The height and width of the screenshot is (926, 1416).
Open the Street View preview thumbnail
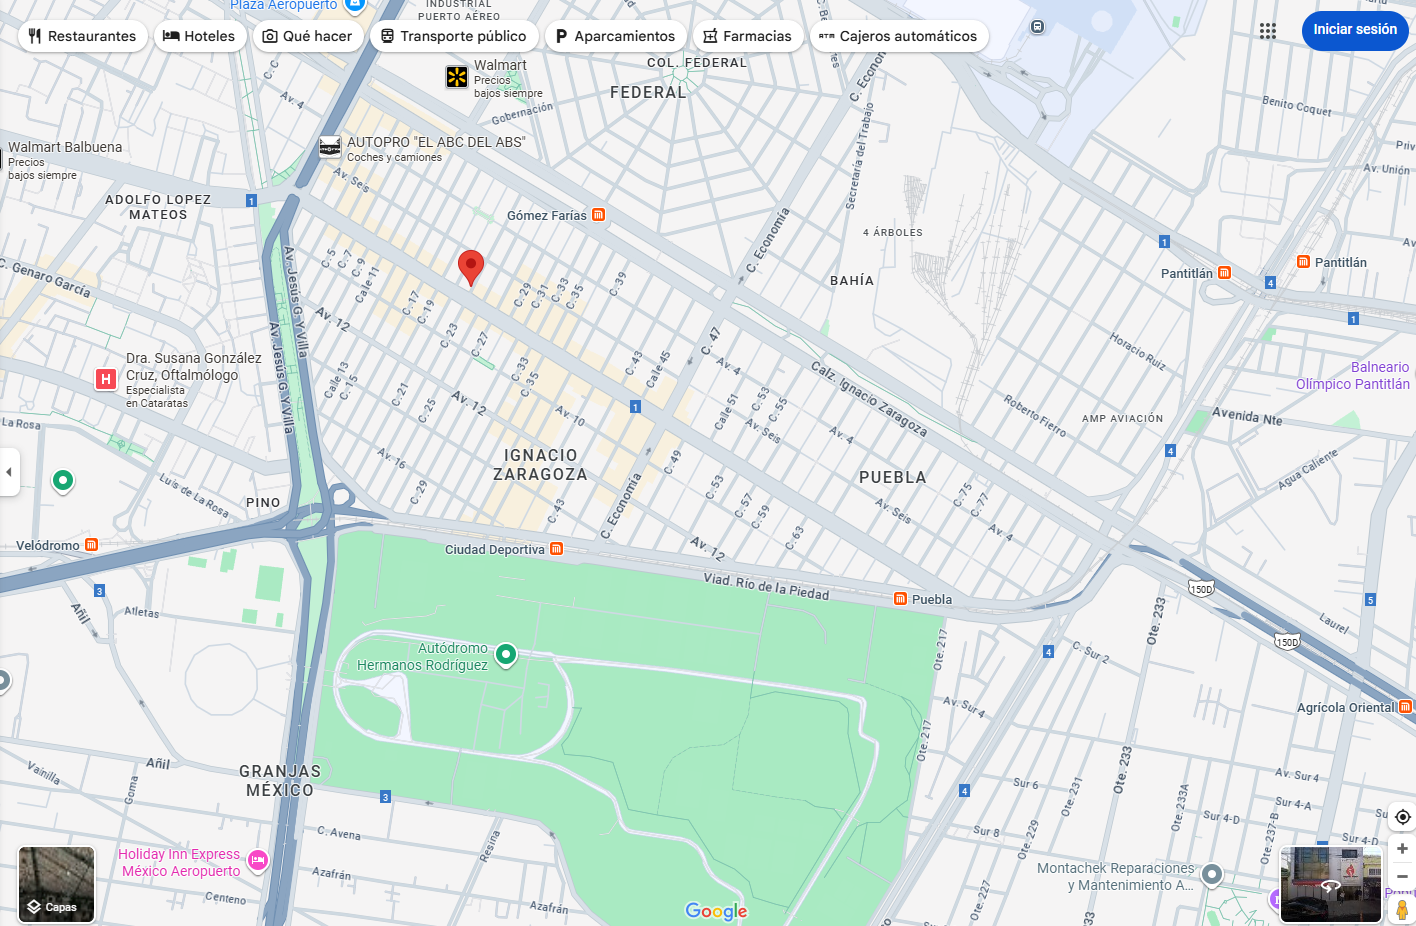pyautogui.click(x=1331, y=884)
